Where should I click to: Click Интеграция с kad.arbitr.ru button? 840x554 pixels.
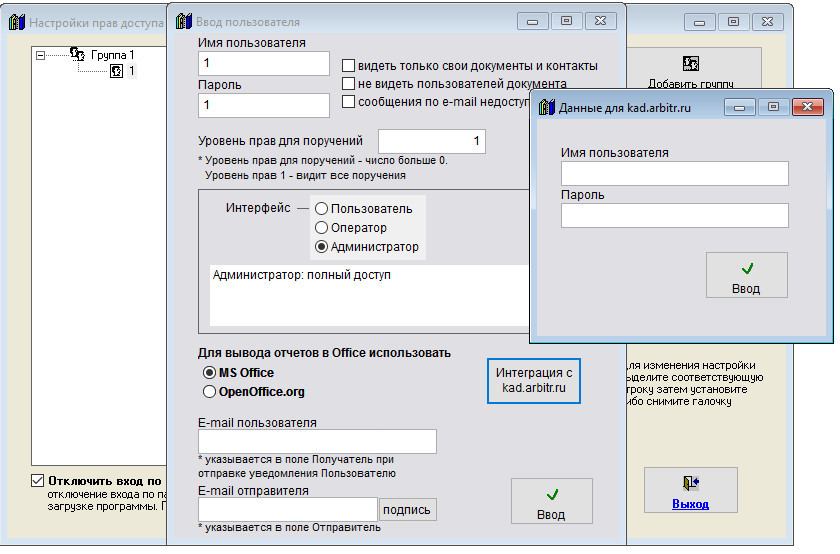pyautogui.click(x=534, y=380)
